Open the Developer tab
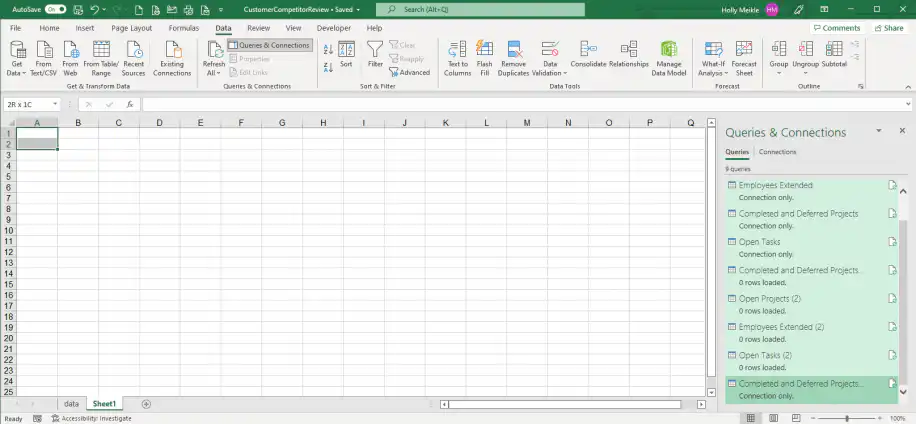 334,28
